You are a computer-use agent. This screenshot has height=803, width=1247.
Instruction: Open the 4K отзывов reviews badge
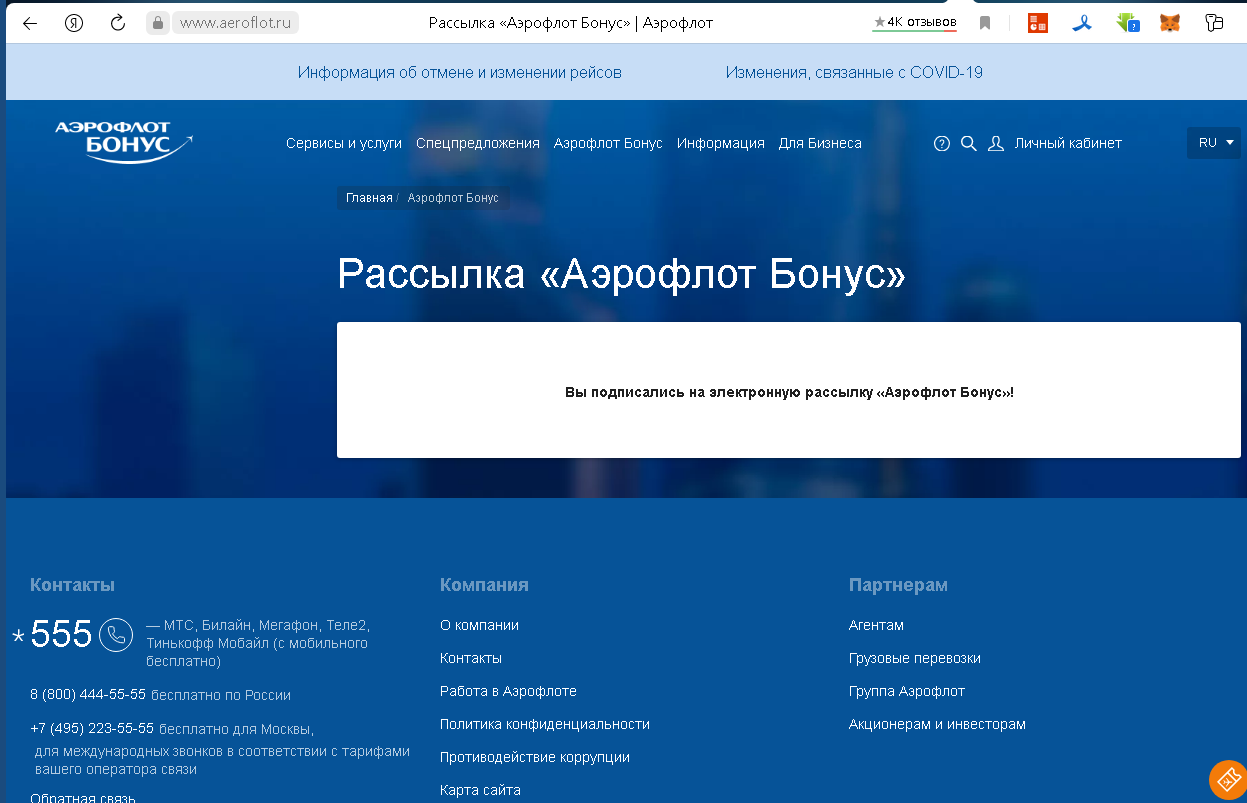pyautogui.click(x=915, y=22)
